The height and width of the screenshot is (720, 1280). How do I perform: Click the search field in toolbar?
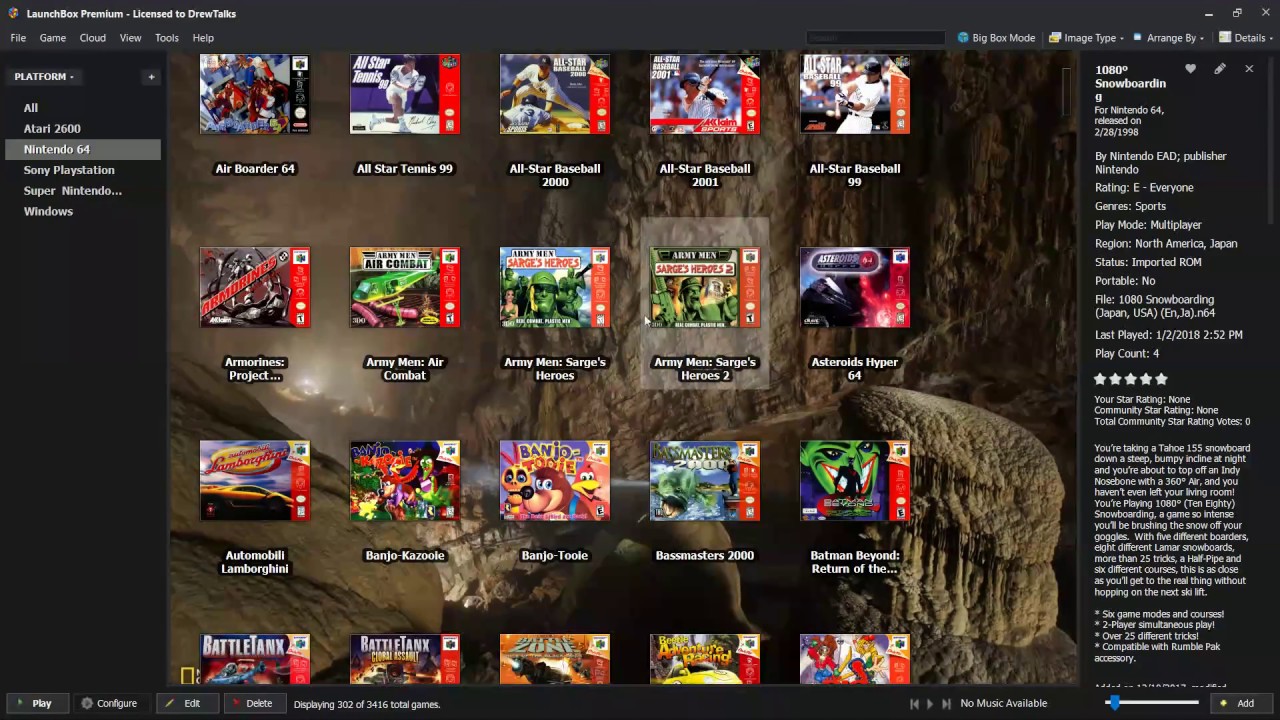coord(875,38)
